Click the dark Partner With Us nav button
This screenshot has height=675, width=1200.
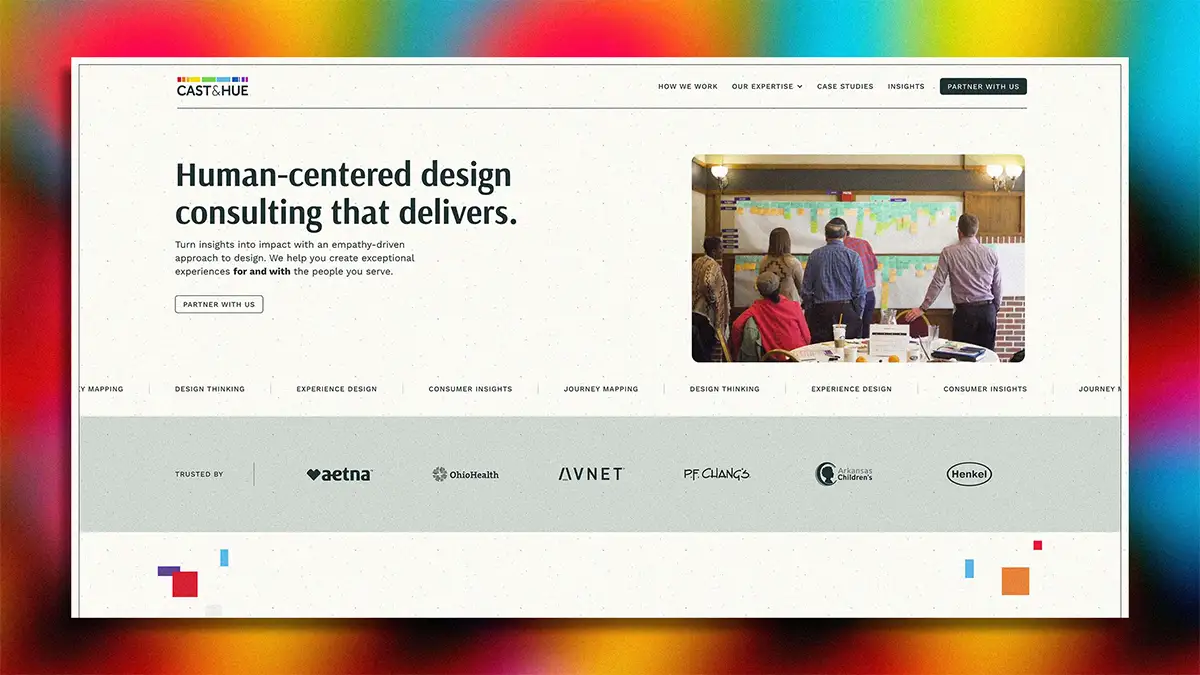pyautogui.click(x=983, y=87)
